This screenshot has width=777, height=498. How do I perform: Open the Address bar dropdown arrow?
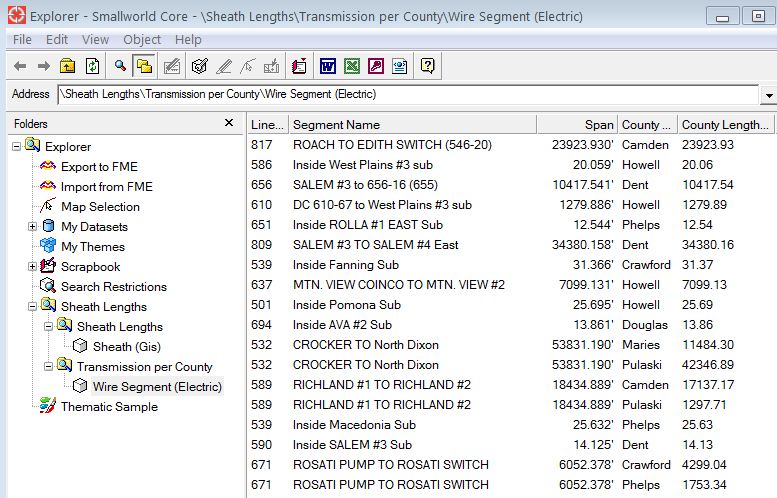tap(769, 95)
